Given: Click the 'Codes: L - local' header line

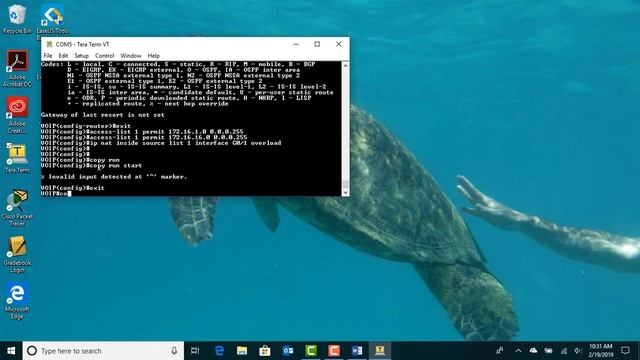Looking at the screenshot, I should 178,64.
